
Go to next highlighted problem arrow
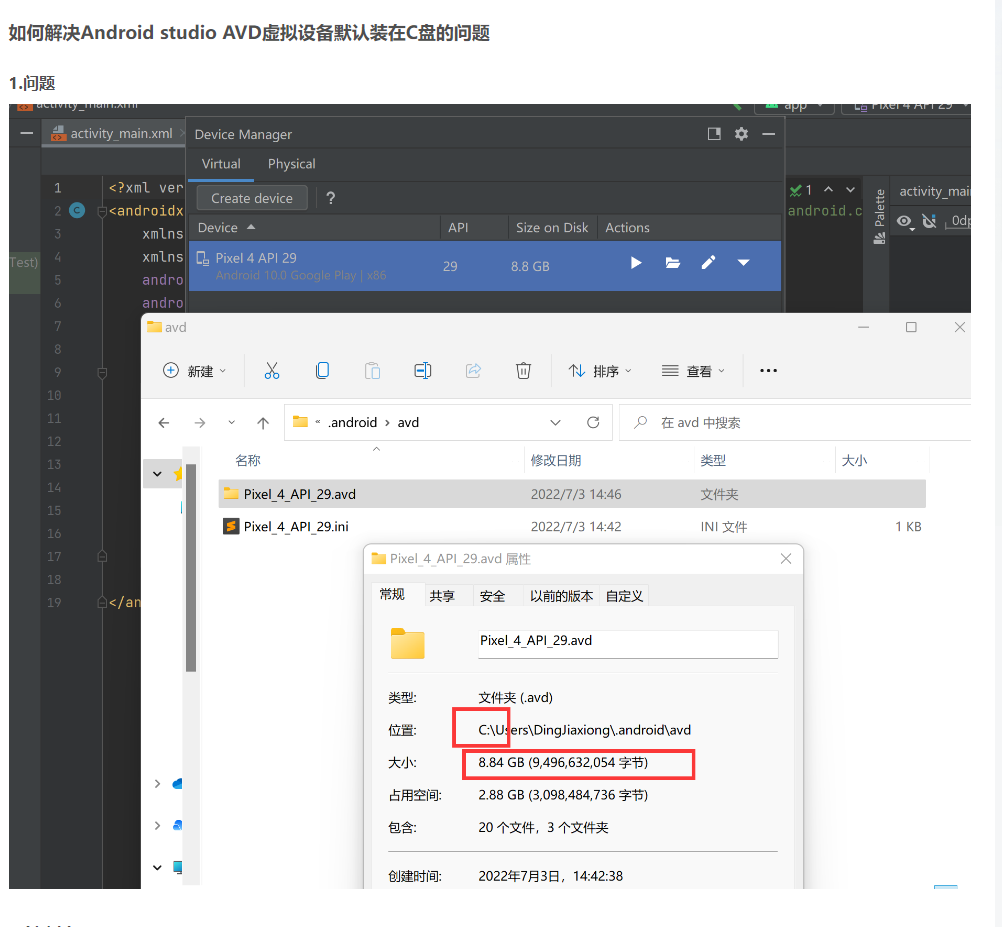pos(850,190)
